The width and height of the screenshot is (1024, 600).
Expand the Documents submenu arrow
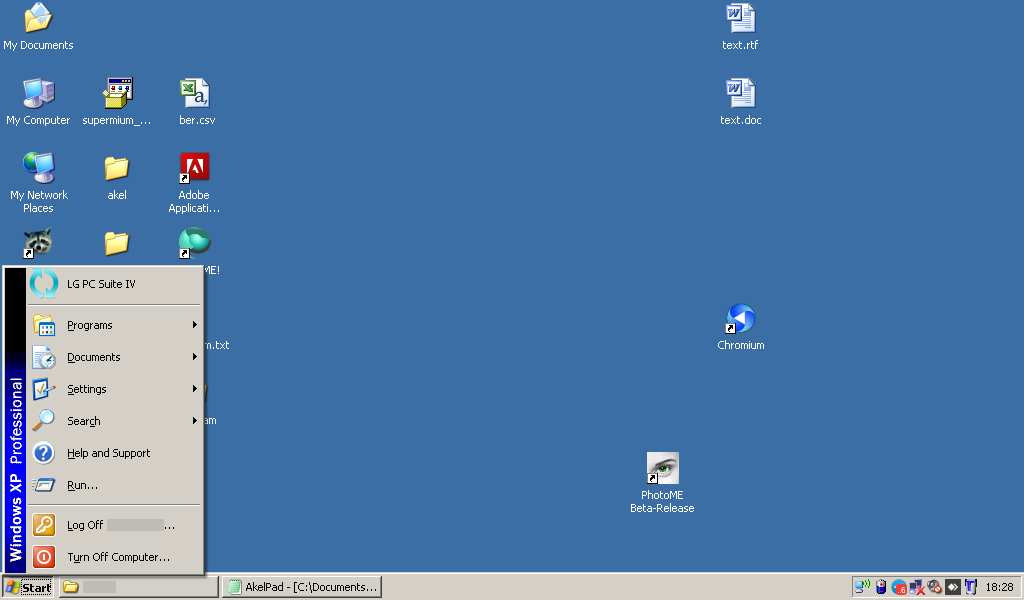pyautogui.click(x=195, y=356)
